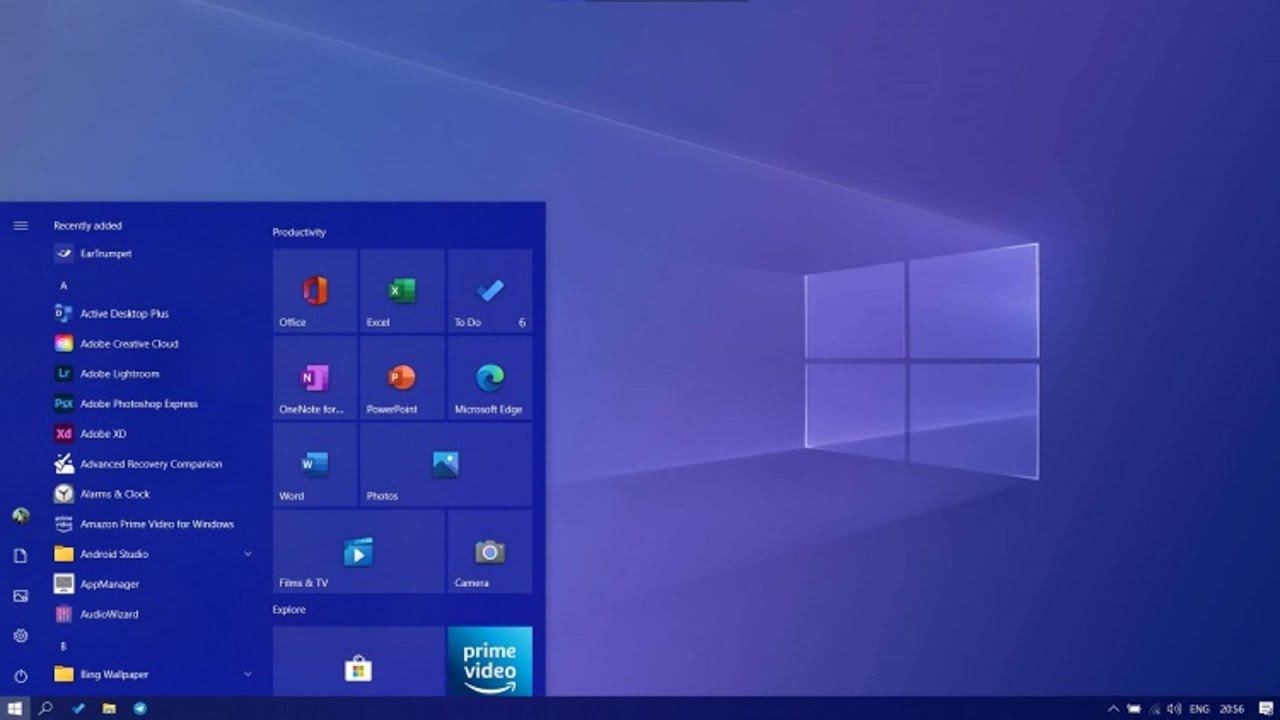
Task: Open Settings gear in Start sidebar
Action: click(x=20, y=636)
